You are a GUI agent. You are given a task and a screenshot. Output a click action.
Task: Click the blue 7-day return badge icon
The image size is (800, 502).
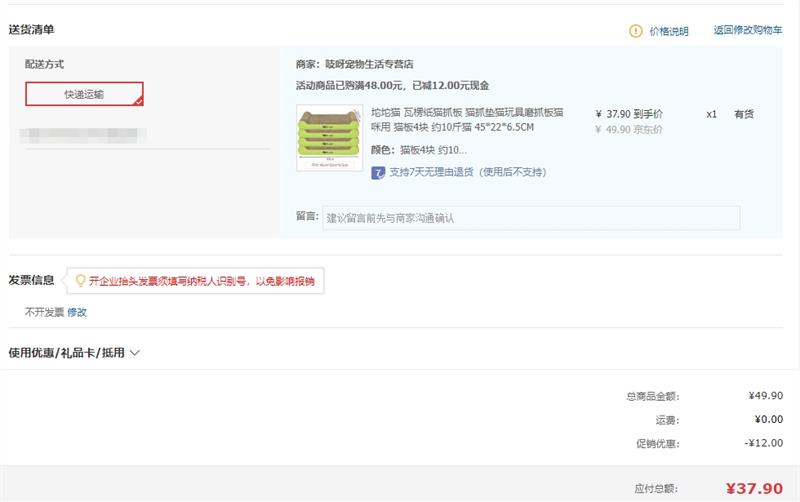click(x=378, y=172)
